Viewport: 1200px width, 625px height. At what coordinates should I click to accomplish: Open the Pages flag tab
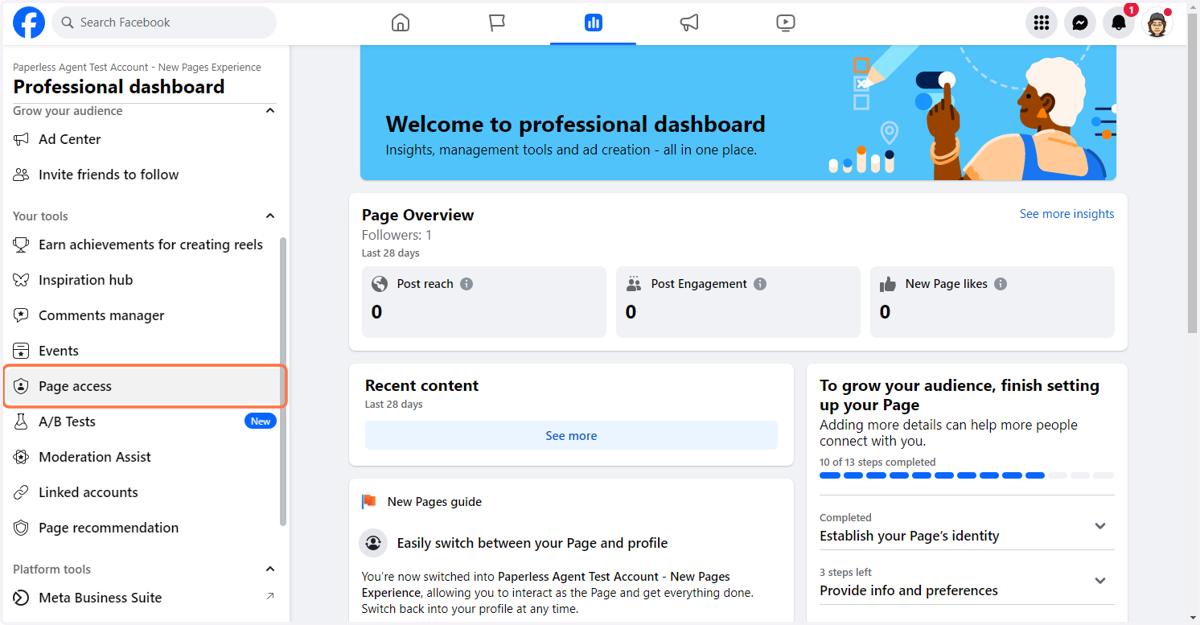tap(497, 22)
